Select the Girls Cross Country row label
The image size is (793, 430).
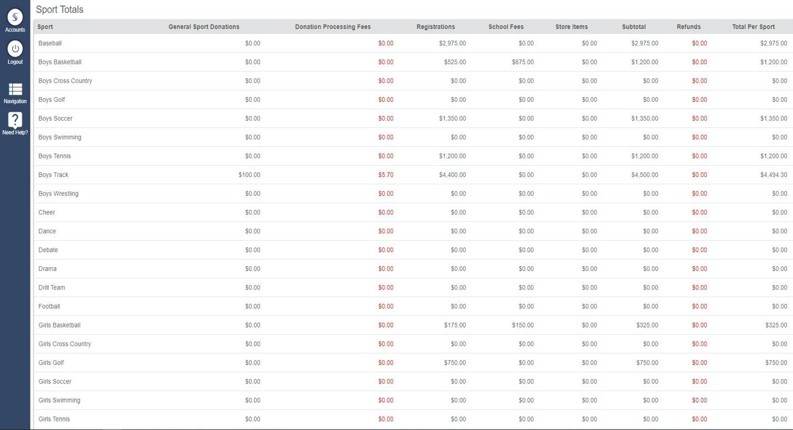[x=65, y=344]
